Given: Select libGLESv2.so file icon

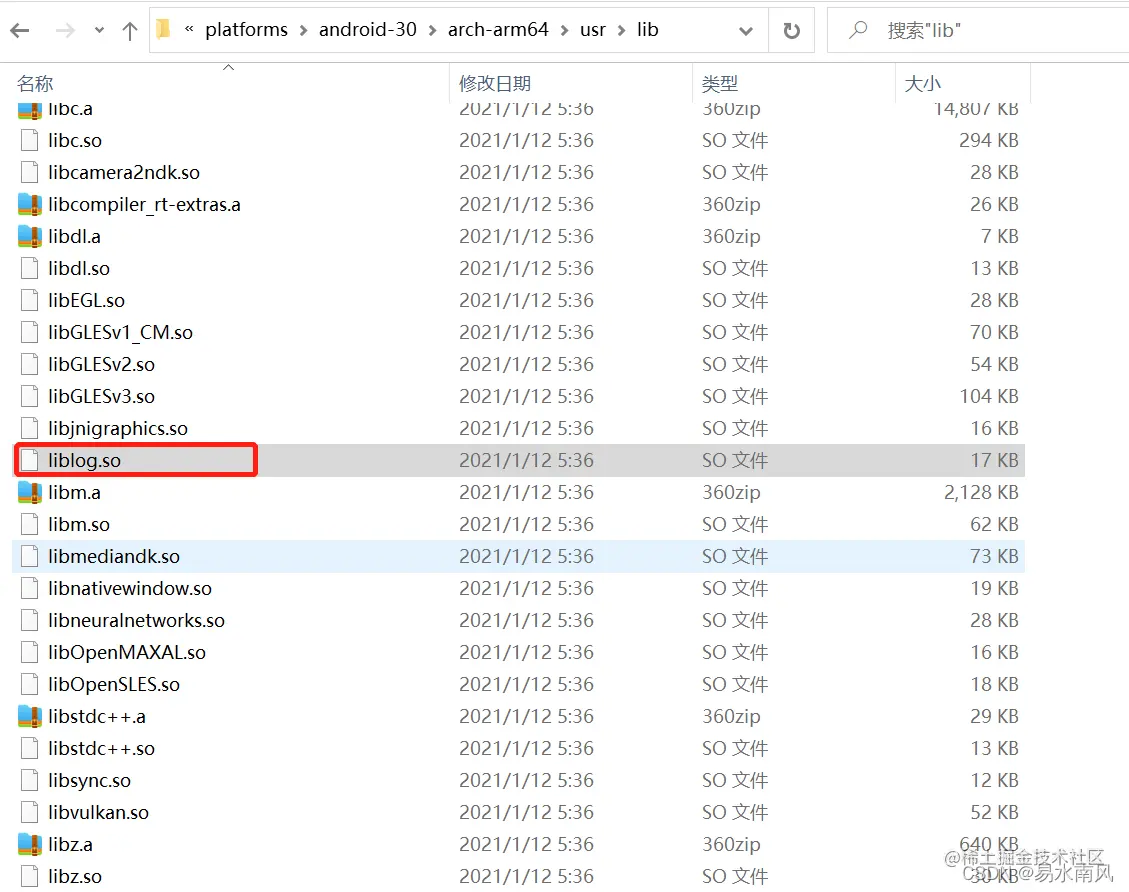Looking at the screenshot, I should [x=30, y=364].
